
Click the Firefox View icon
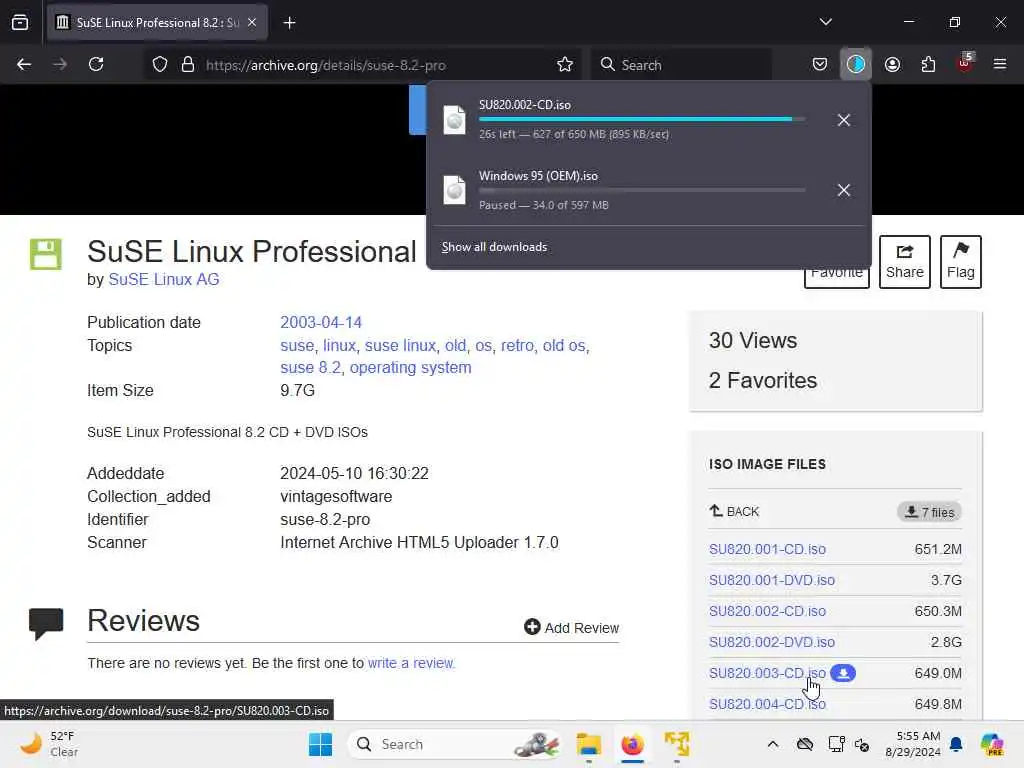20,22
